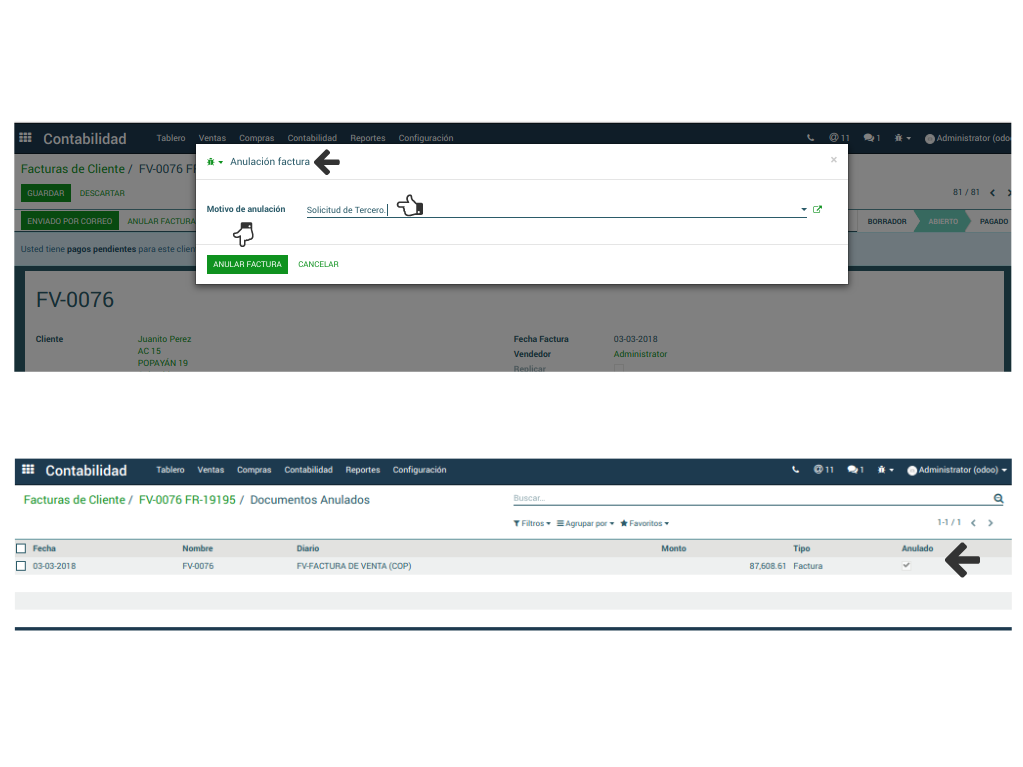
Task: Toggle the Anulado checkbox on the FV-0076 row
Action: pos(906,566)
